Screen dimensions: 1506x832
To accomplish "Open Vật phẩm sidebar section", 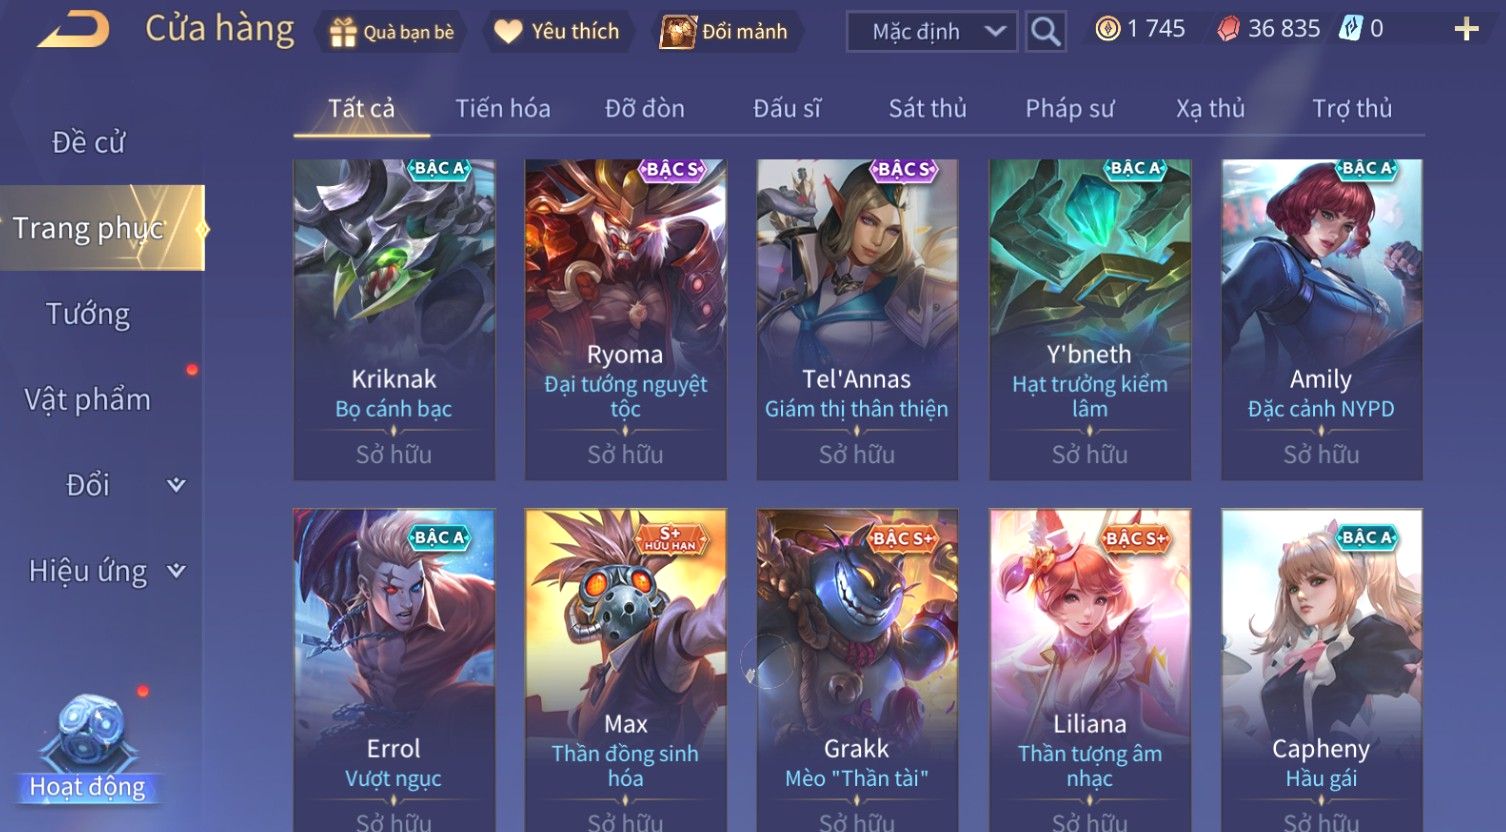I will (88, 400).
